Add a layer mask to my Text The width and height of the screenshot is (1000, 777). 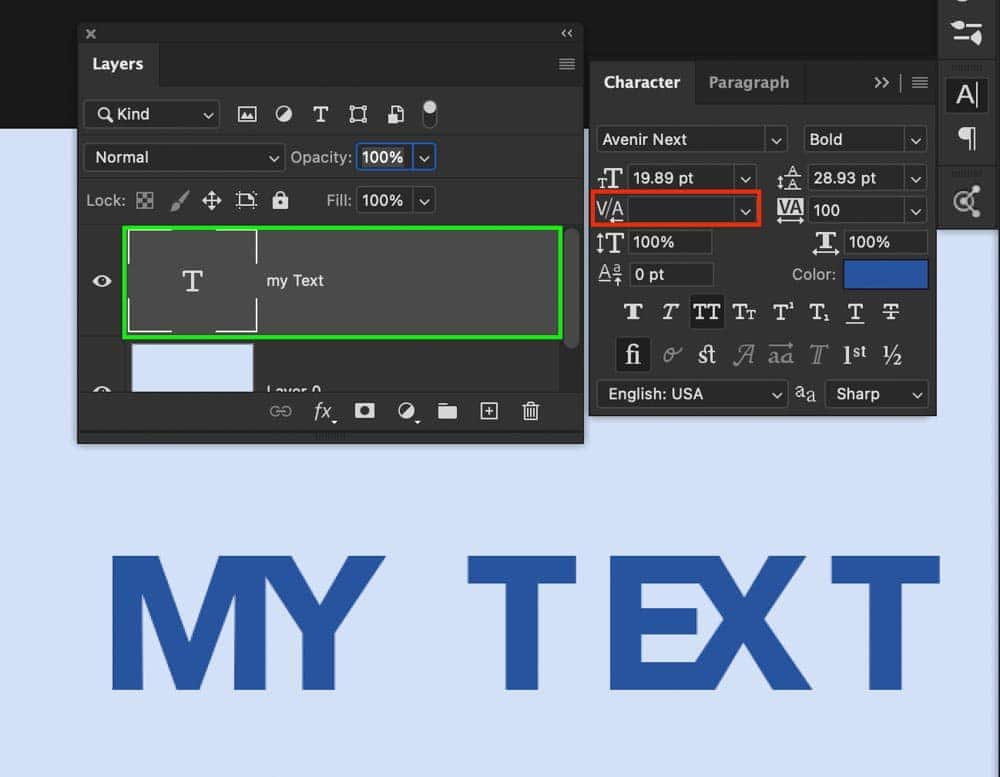pos(364,411)
